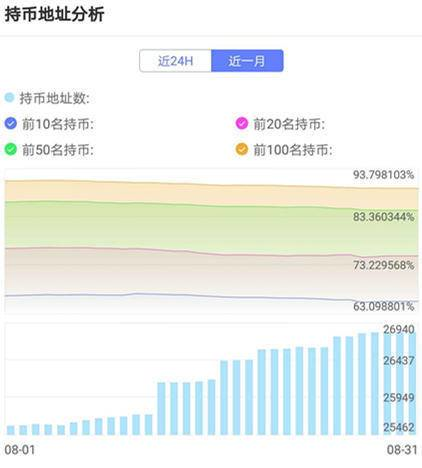Switch to the 近24H tab
Screen dimensions: 422x468
[x=175, y=61]
